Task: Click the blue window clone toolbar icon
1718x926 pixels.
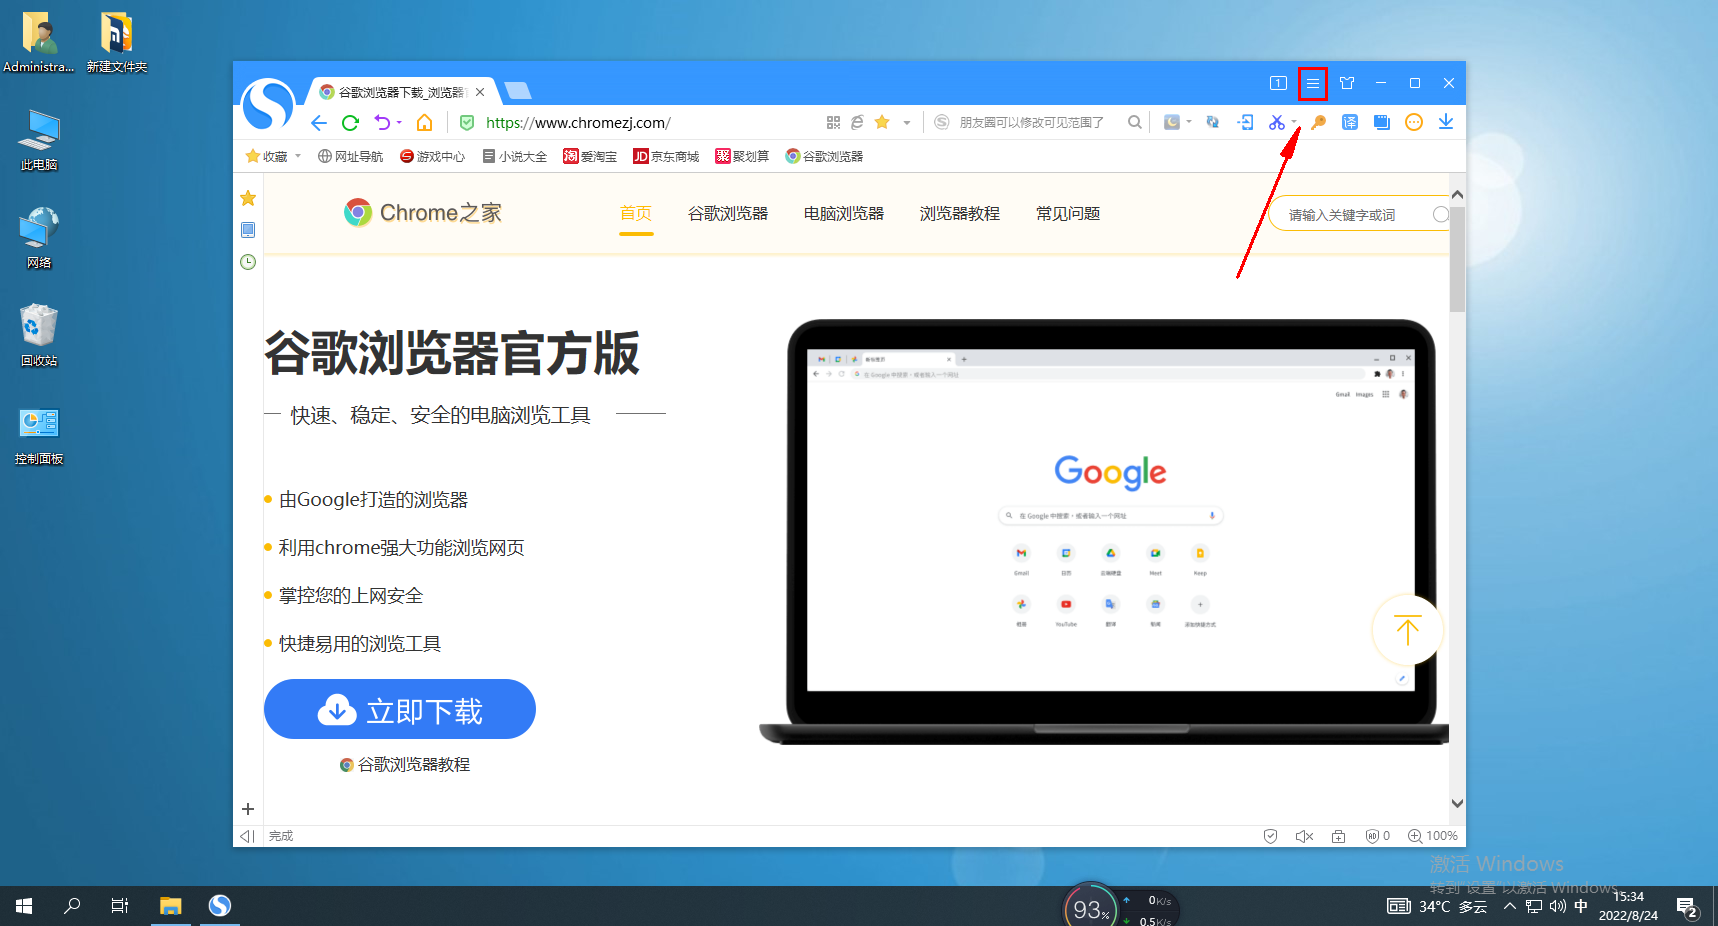Action: [x=1382, y=122]
